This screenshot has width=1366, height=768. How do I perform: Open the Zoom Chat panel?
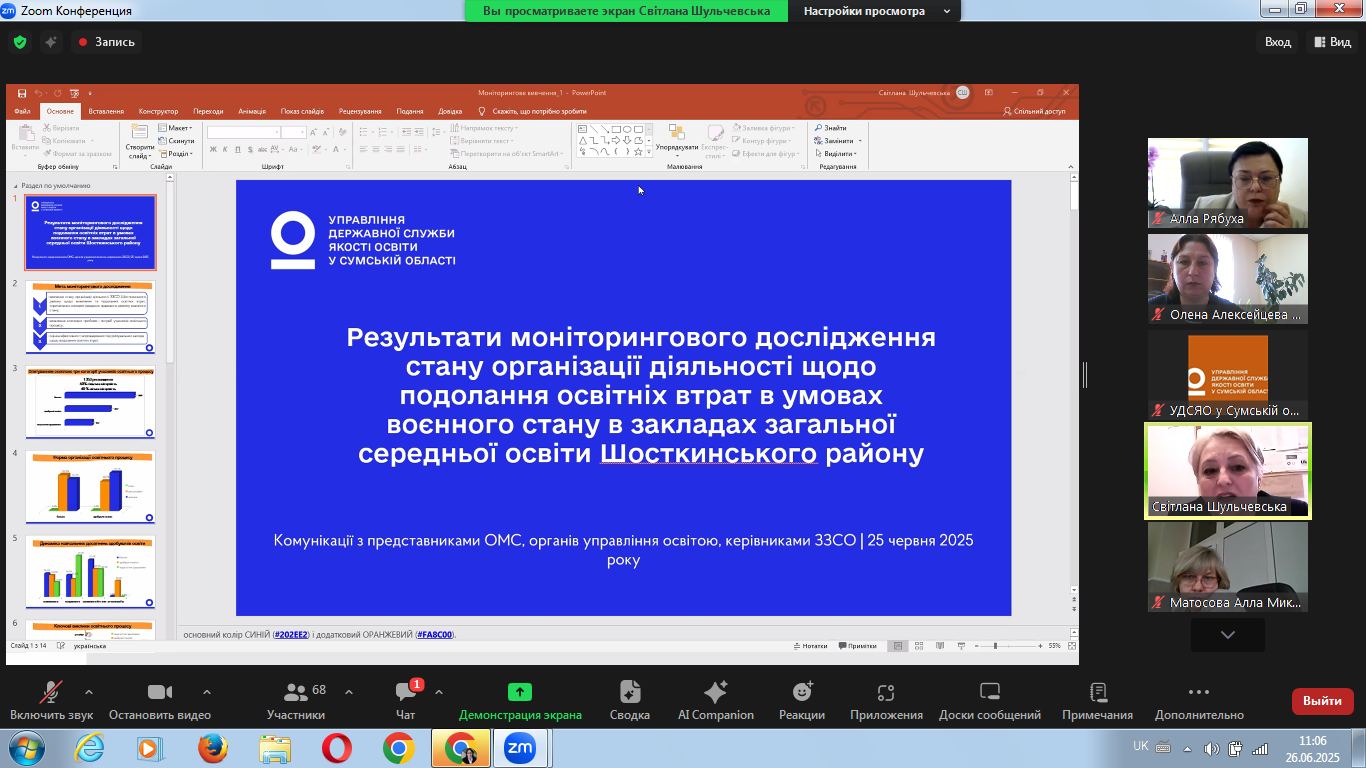pos(405,699)
